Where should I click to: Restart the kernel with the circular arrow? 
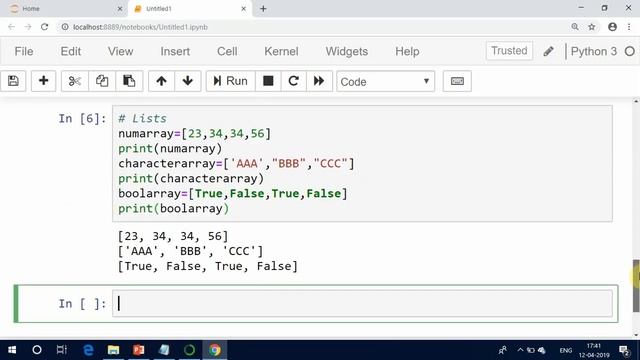[293, 81]
